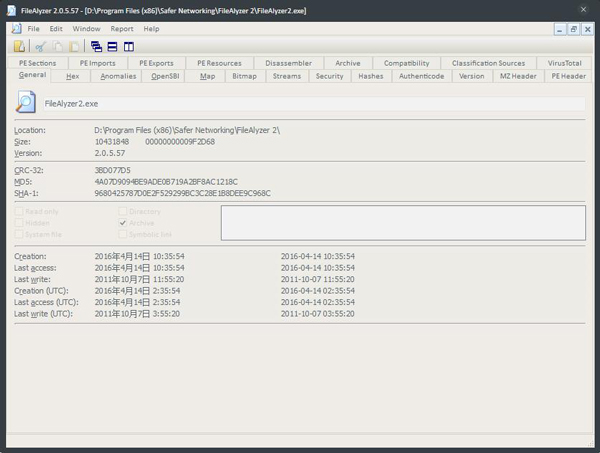The width and height of the screenshot is (600, 453).
Task: Open the Edit menu
Action: coord(56,29)
